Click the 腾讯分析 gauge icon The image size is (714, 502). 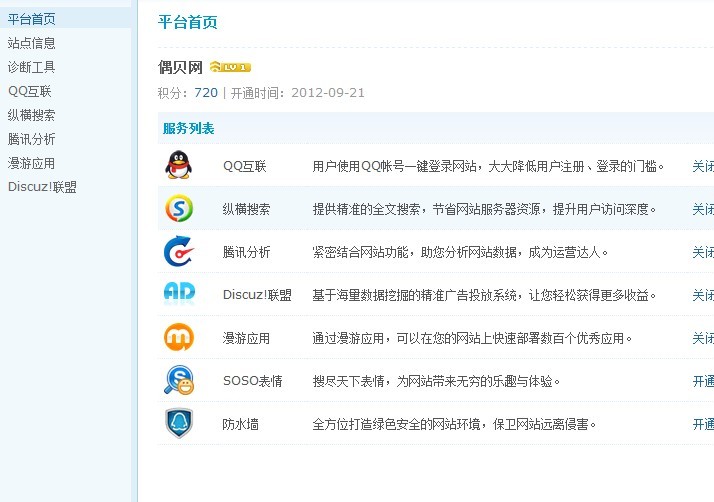click(x=178, y=251)
